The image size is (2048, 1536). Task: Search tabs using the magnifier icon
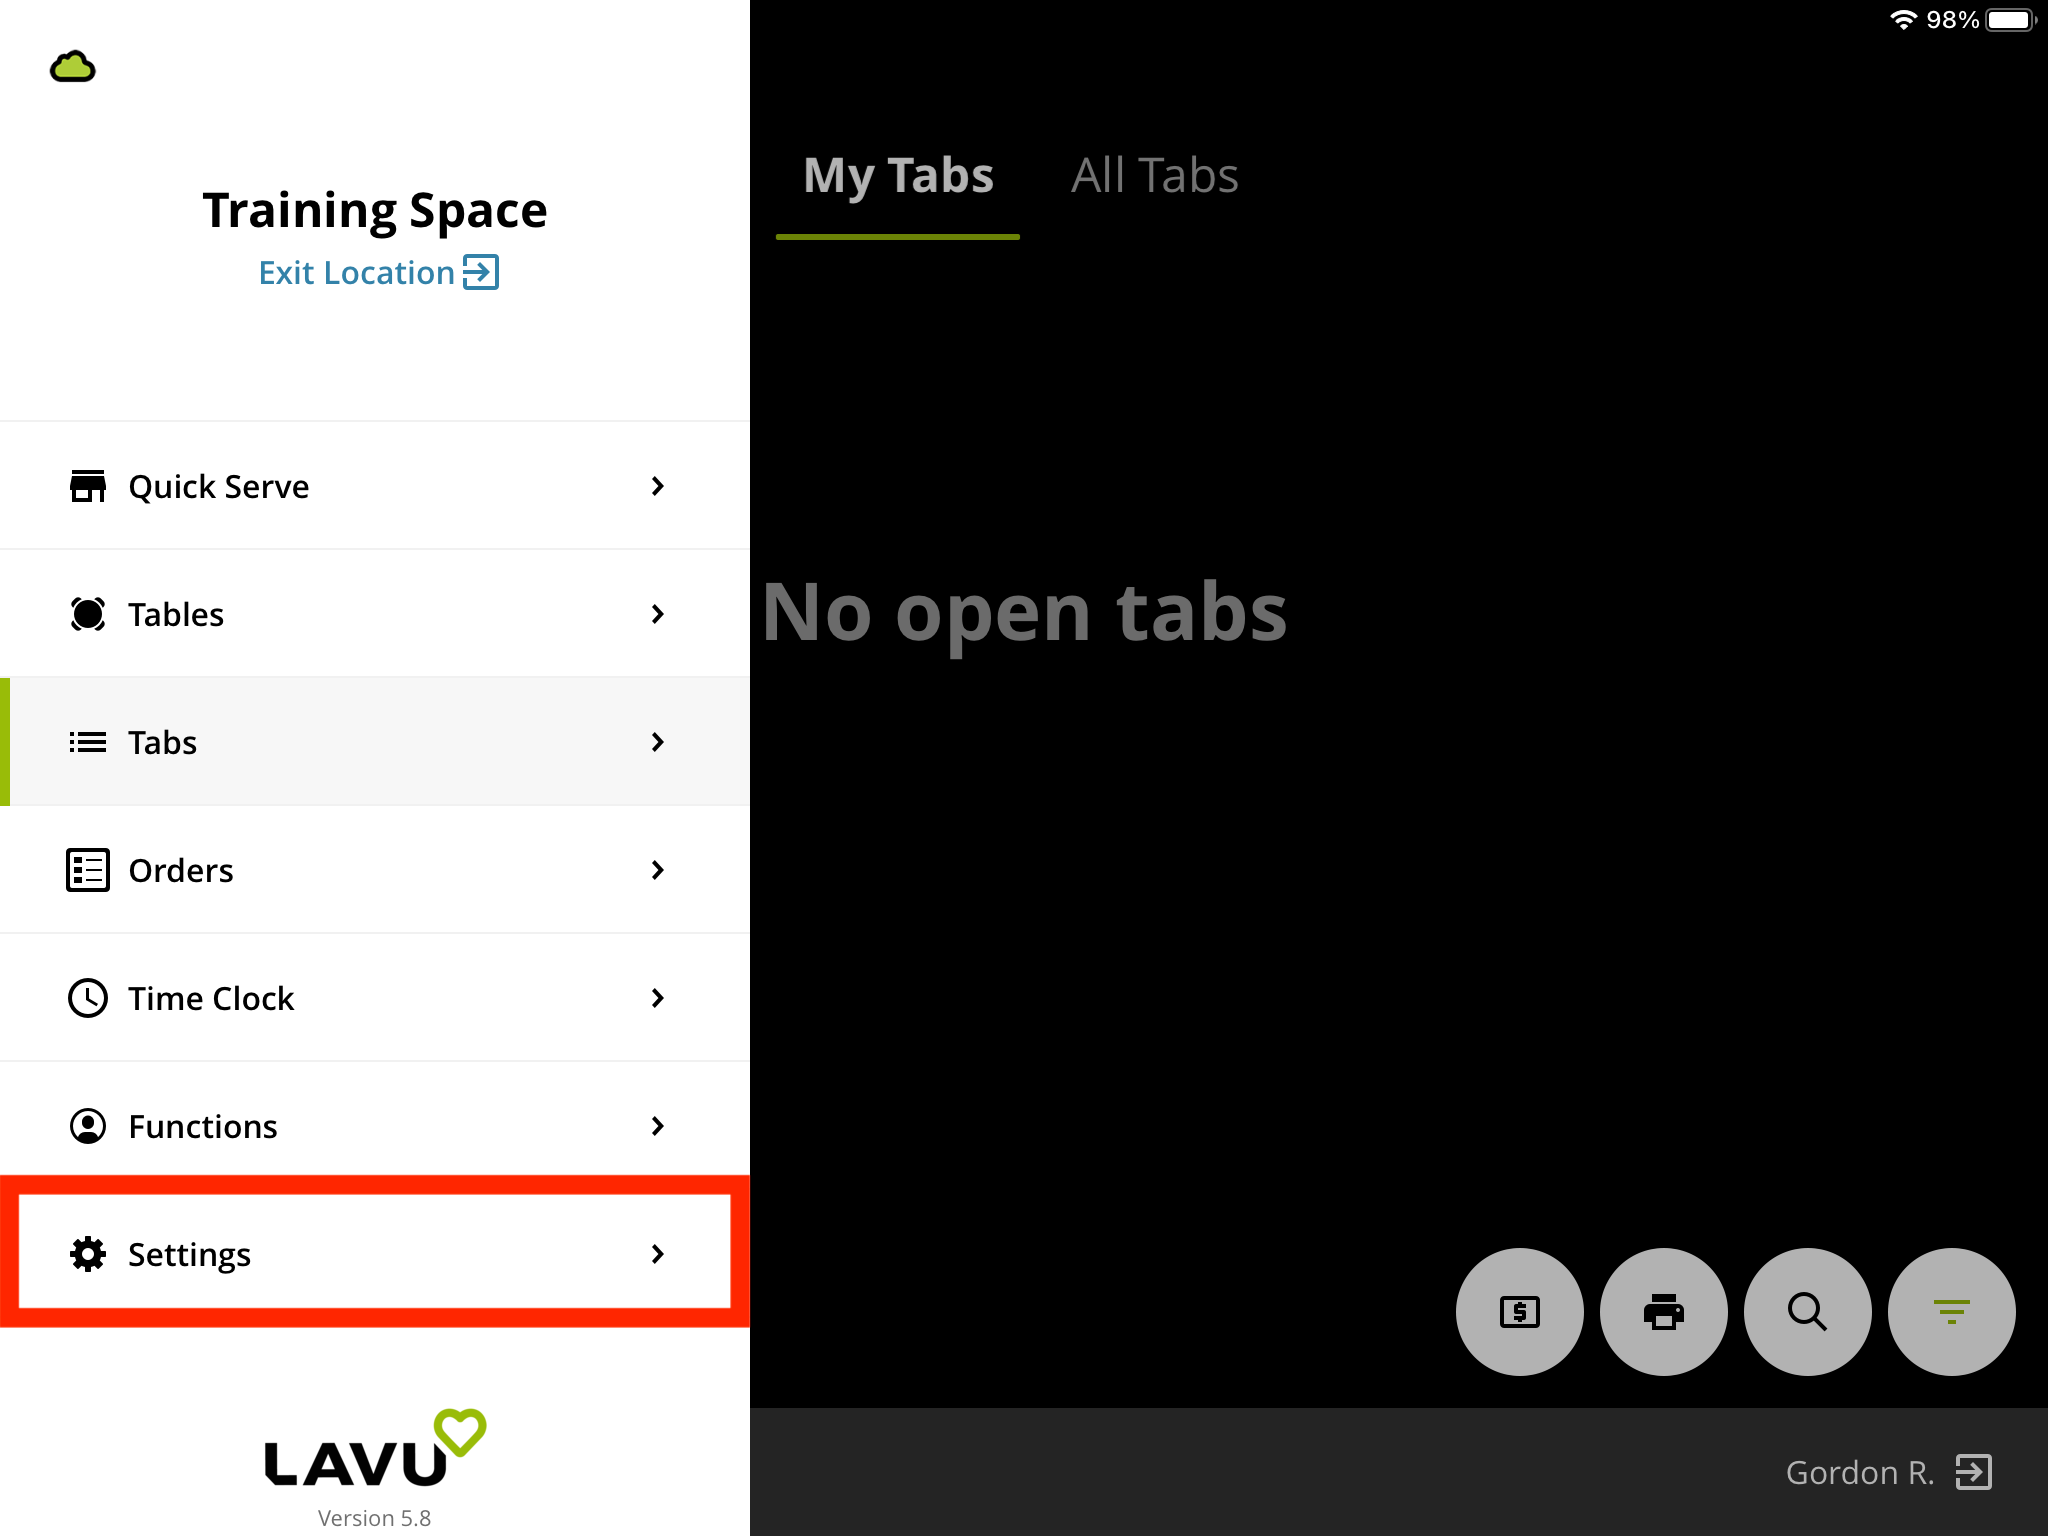tap(1807, 1312)
